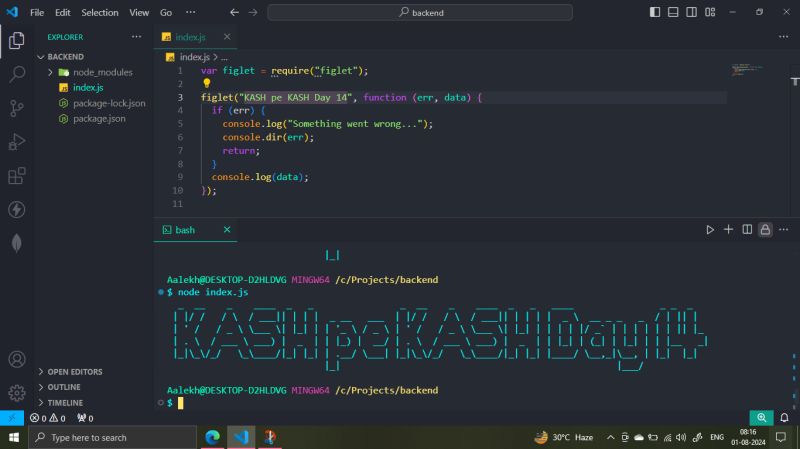Screen dimensions: 800x449
Task: Expand the node_modules folder
Action: coord(50,72)
